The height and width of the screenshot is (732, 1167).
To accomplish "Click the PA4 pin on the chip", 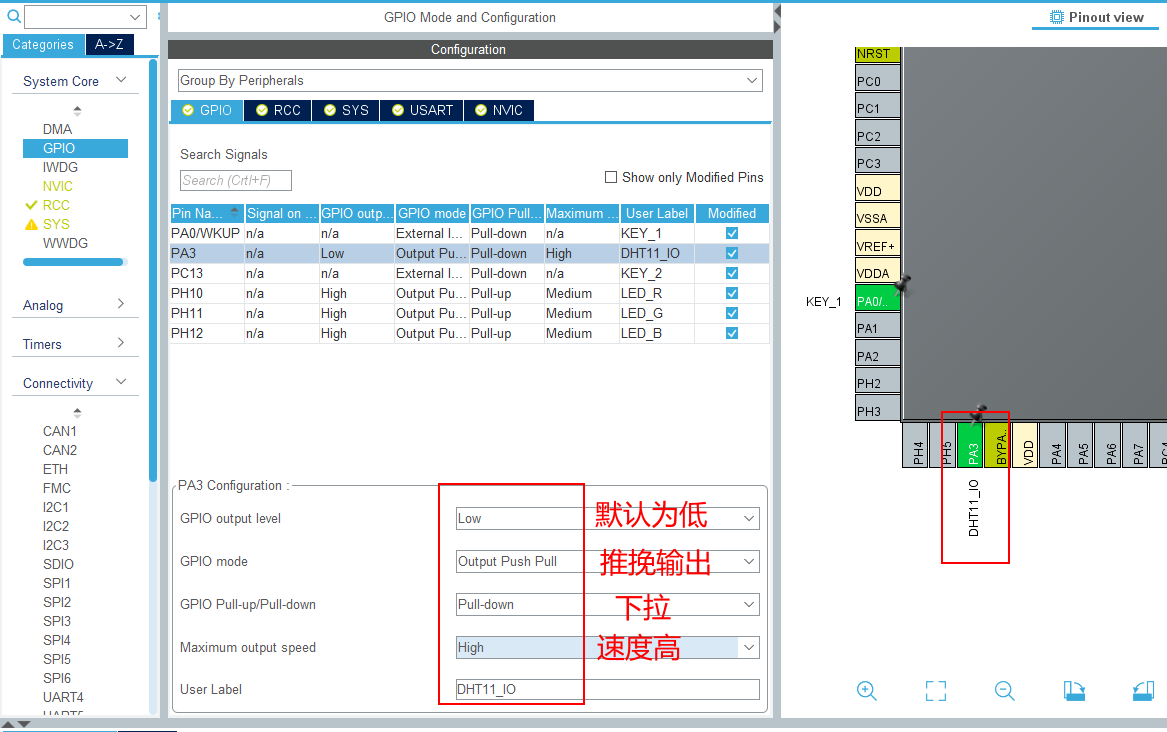I will [1053, 445].
